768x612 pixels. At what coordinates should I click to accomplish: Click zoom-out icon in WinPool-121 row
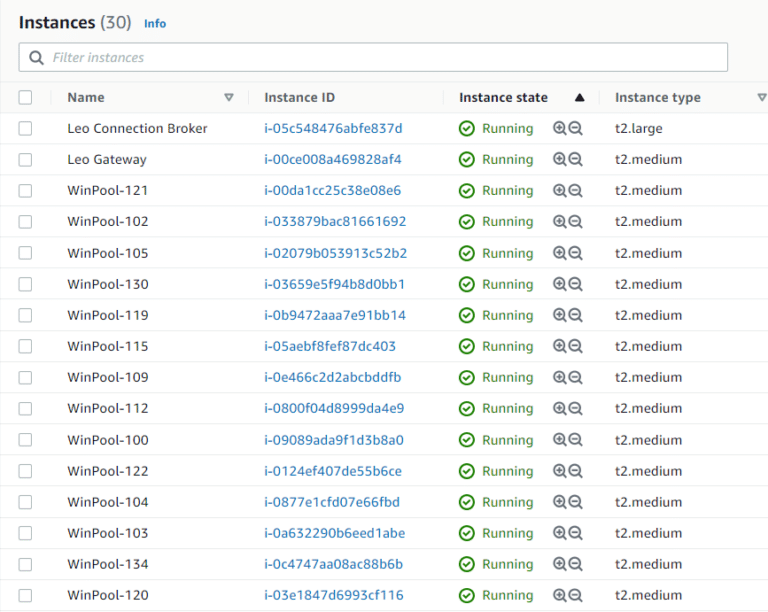click(x=576, y=190)
